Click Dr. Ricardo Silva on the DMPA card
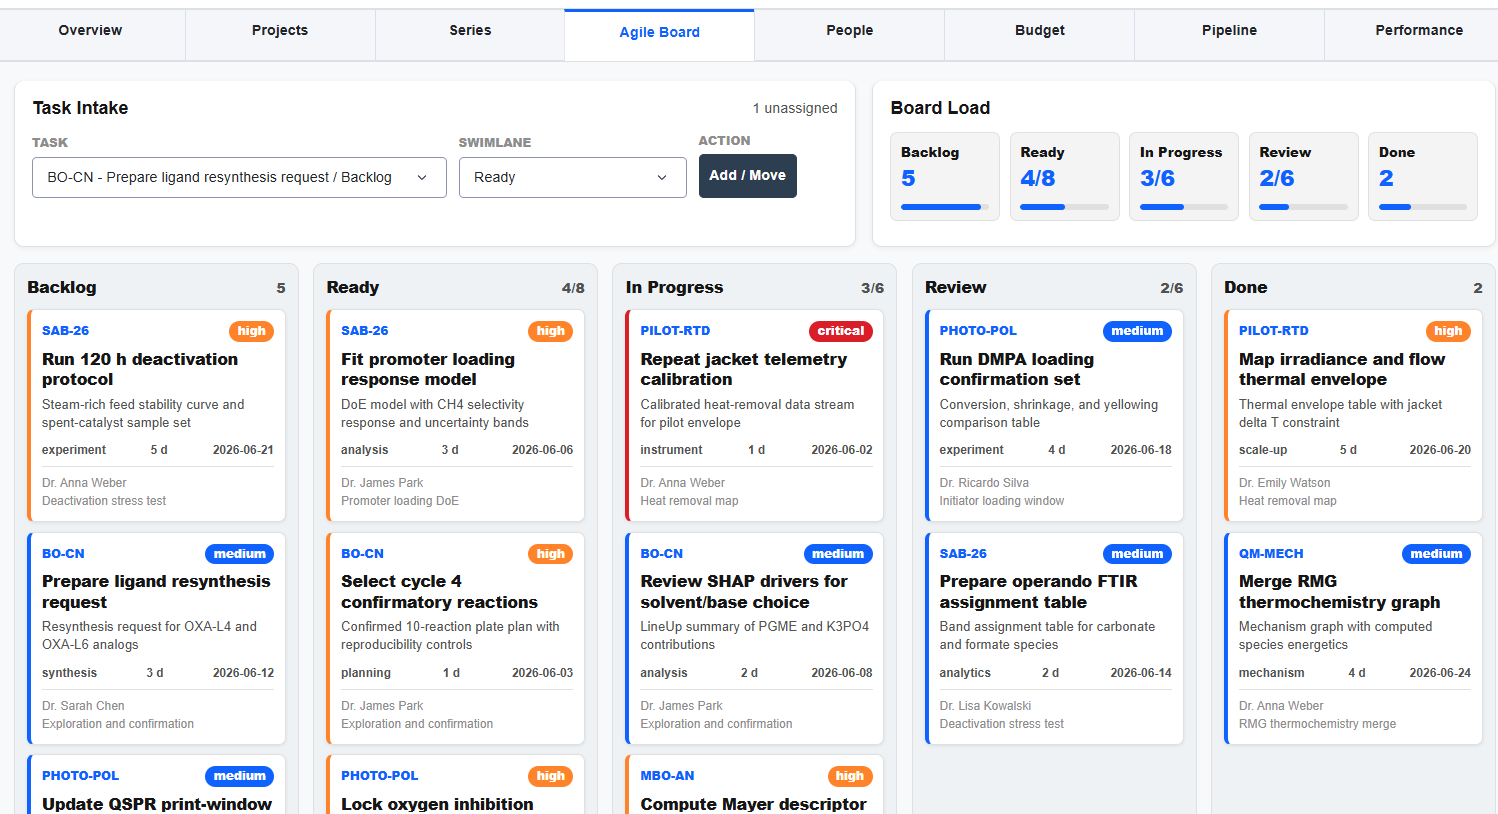Screen dimensions: 1498x814 [x=984, y=483]
